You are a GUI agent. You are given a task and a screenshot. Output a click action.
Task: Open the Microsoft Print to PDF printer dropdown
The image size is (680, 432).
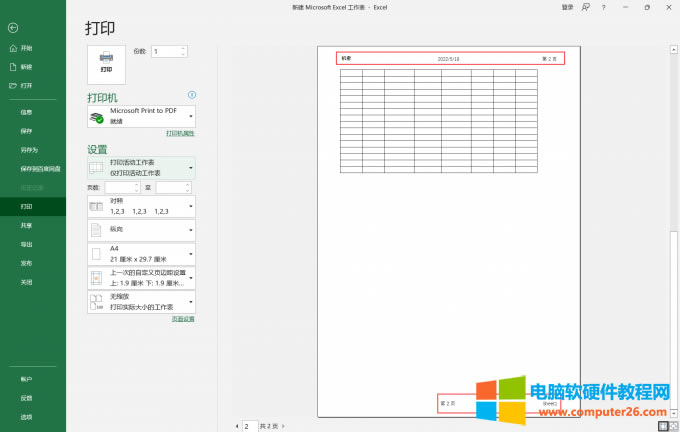[141, 117]
